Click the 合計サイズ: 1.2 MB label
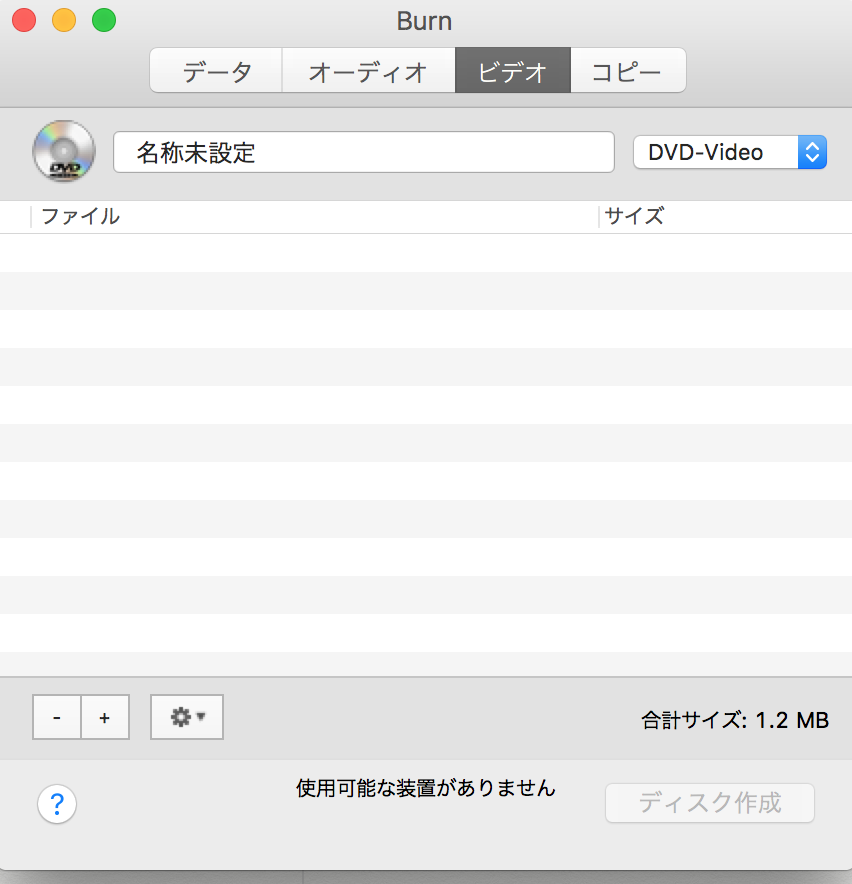 pyautogui.click(x=735, y=720)
